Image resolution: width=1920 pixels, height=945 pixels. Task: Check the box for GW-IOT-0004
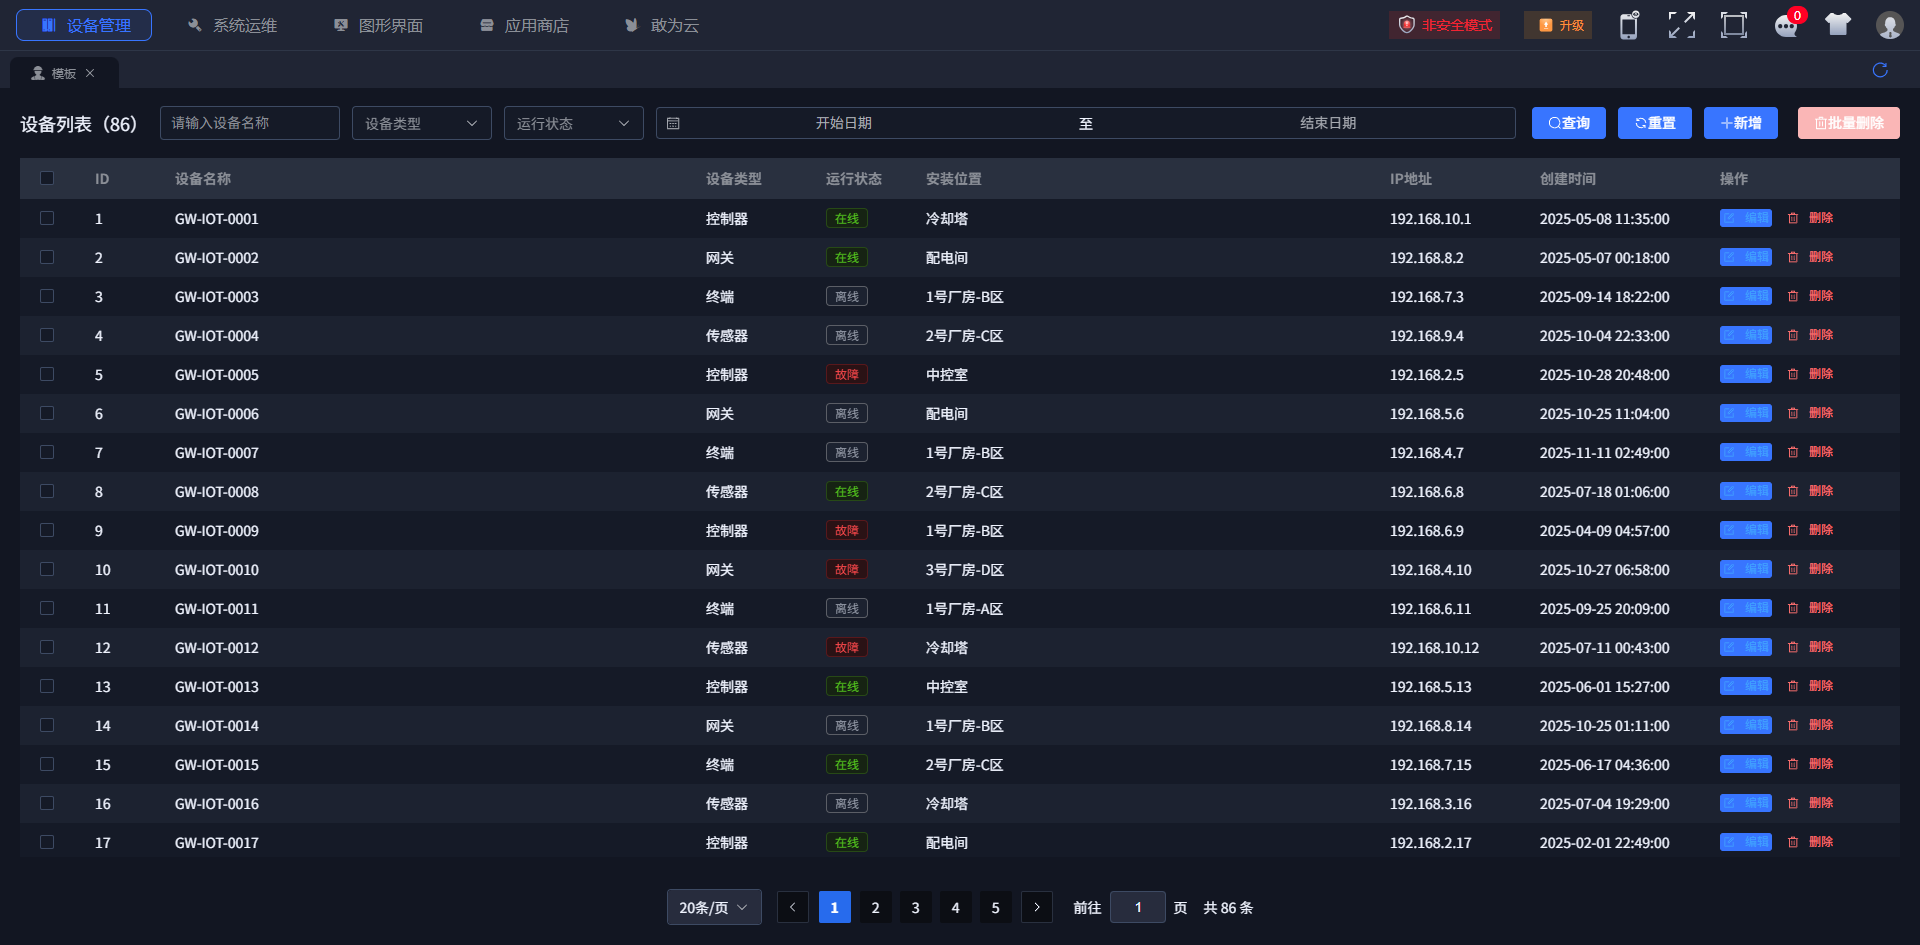click(47, 335)
